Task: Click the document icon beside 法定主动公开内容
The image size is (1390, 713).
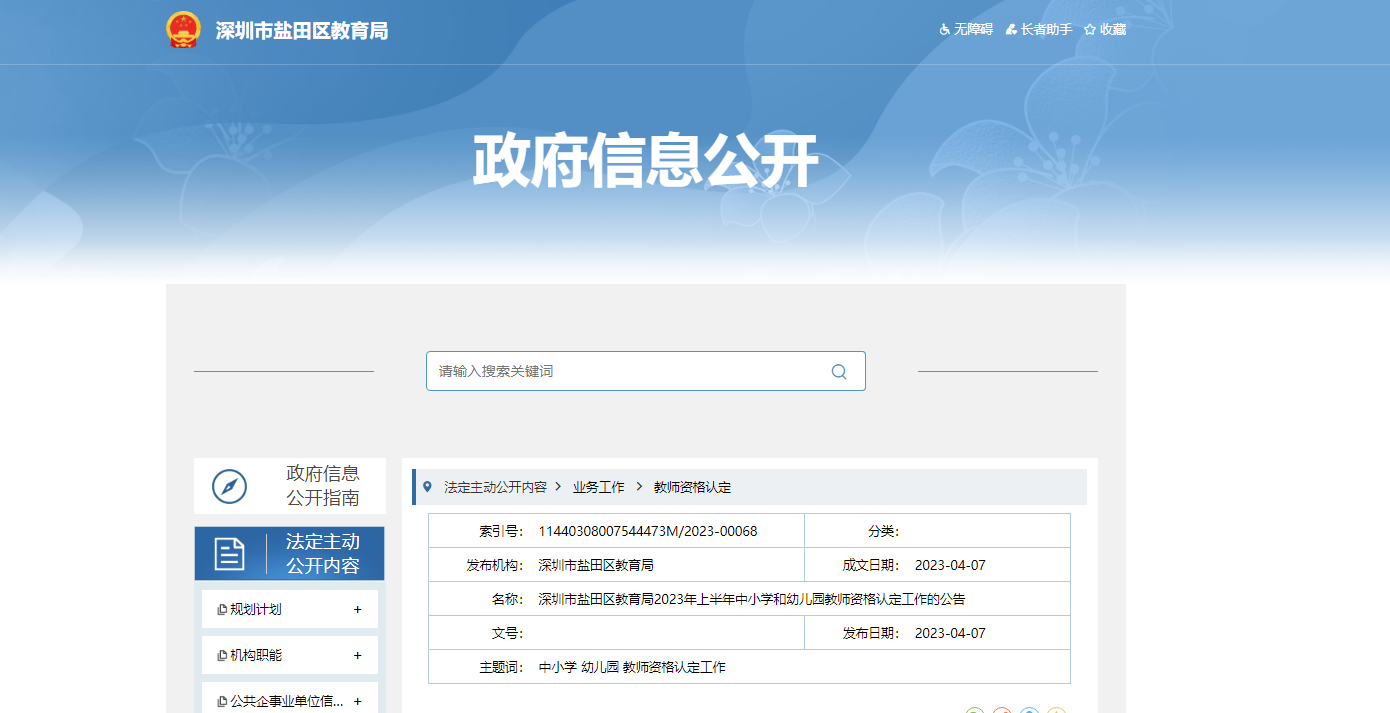Action: (230, 554)
